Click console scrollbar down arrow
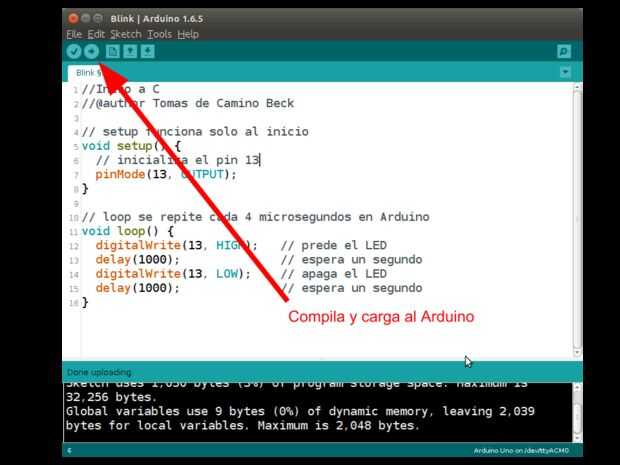The width and height of the screenshot is (620, 465). 577,438
